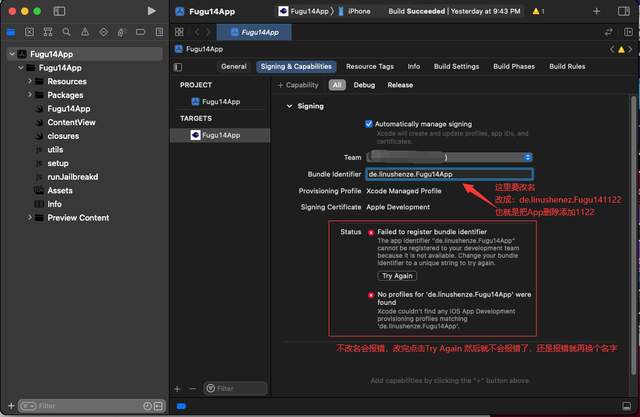This screenshot has width=640, height=417.
Task: Hide the project and targets list
Action: point(178,67)
